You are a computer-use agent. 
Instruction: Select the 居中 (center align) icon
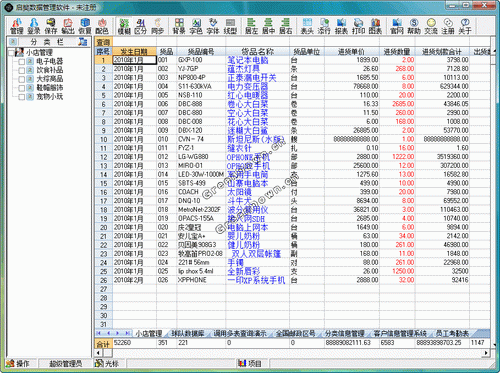click(x=268, y=26)
